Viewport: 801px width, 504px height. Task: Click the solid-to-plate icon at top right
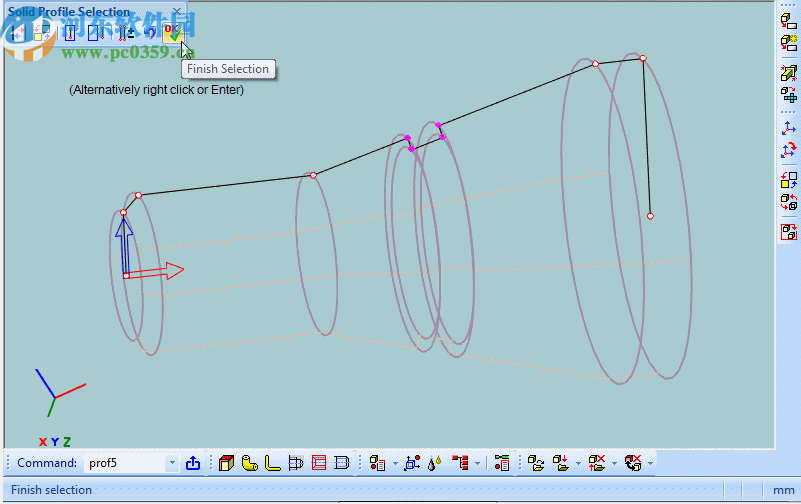click(789, 21)
